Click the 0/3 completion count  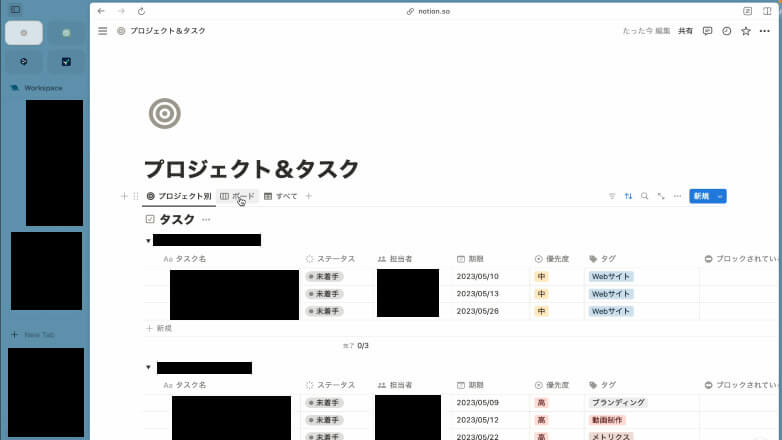[363, 346]
